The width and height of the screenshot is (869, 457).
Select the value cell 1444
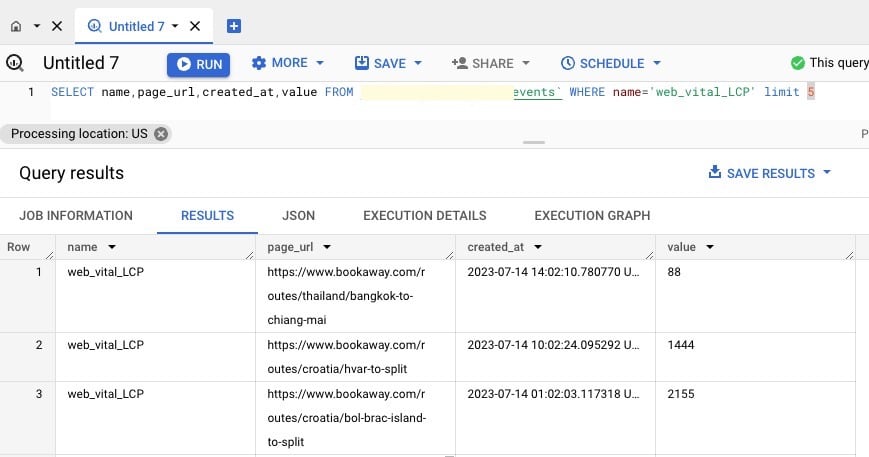[x=755, y=357]
